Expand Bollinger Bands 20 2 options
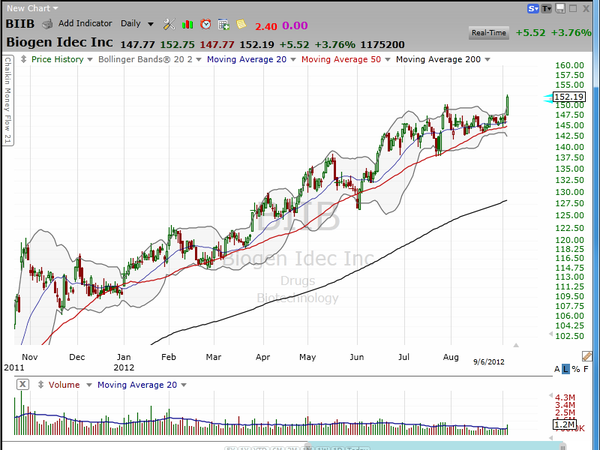 [x=199, y=60]
